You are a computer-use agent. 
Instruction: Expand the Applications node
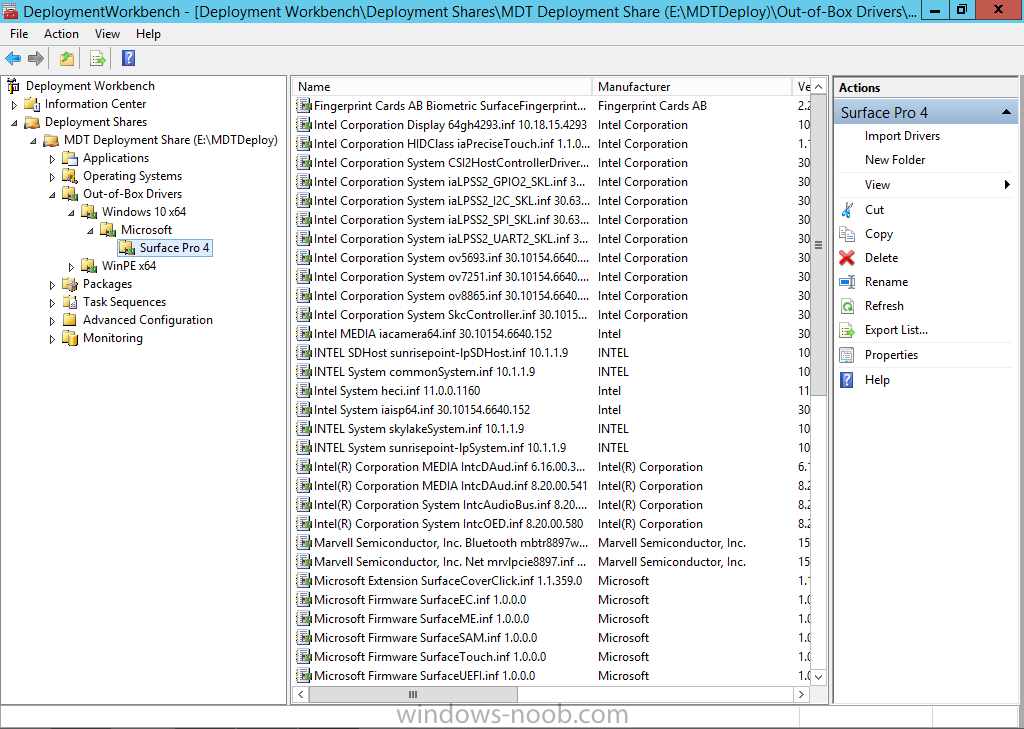[x=52, y=159]
